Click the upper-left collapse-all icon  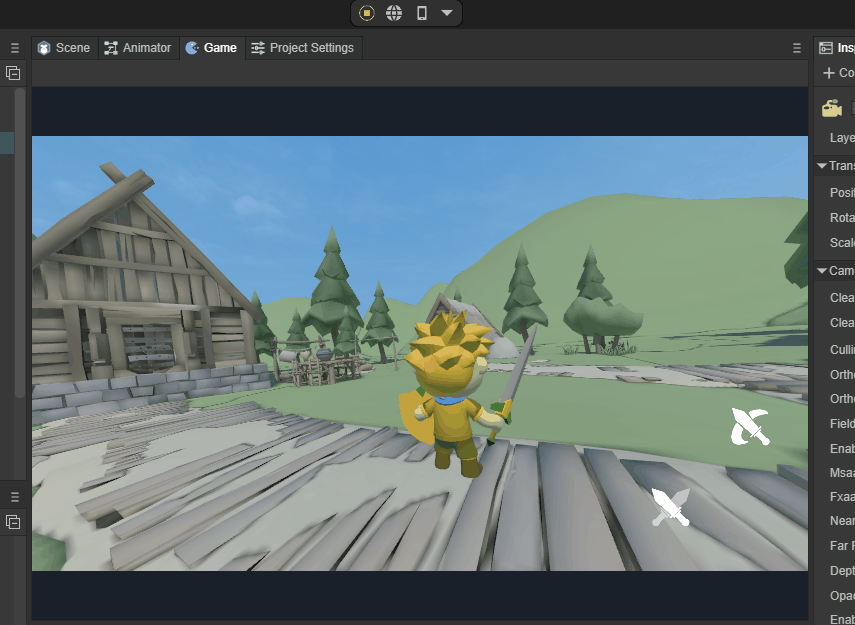coord(13,73)
